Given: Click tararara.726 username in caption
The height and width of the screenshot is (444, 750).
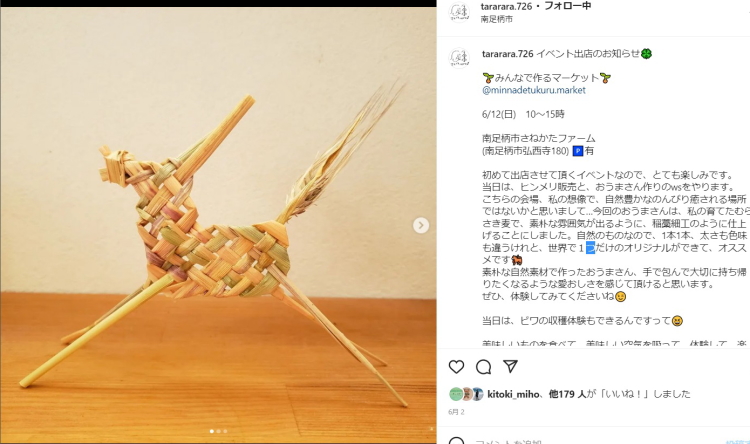Looking at the screenshot, I should click(507, 54).
